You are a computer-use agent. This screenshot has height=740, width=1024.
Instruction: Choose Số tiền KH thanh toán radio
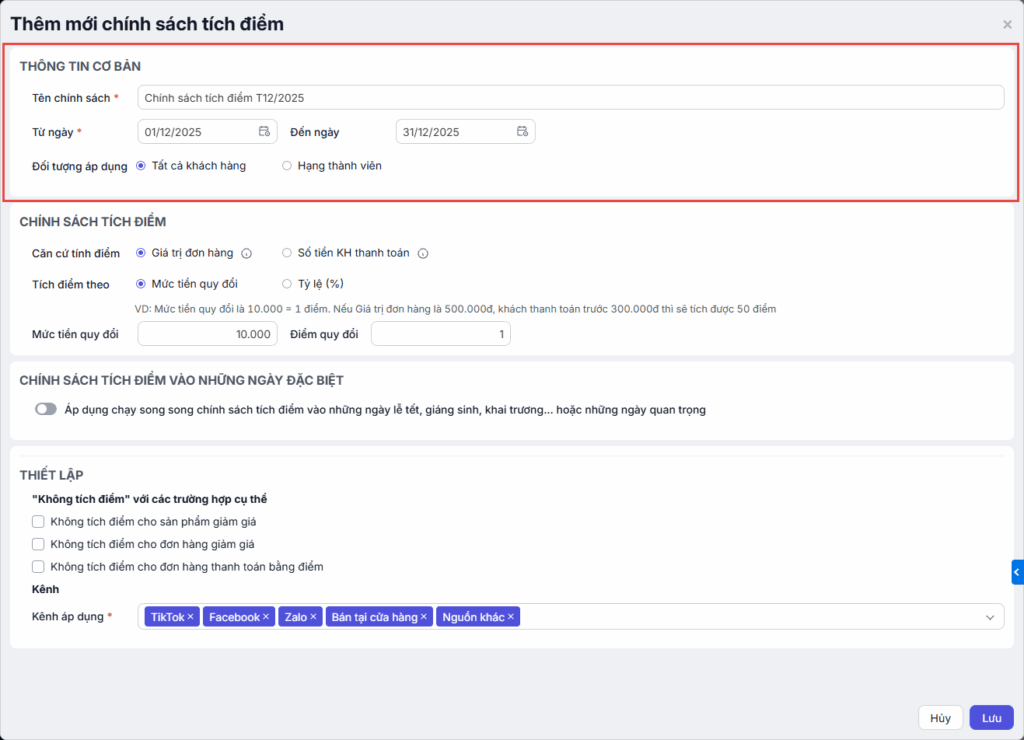(x=287, y=253)
